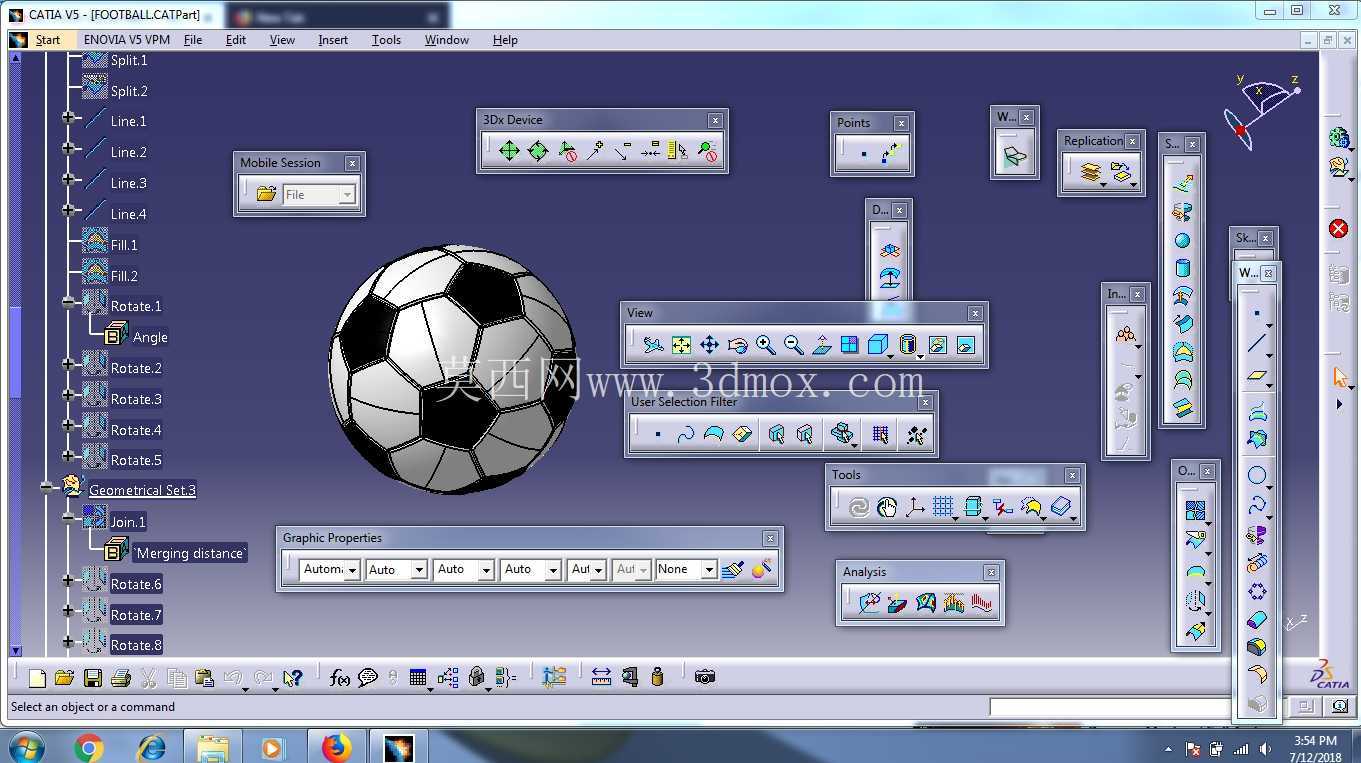Activate the Rotate tool in View toolbar
Image resolution: width=1361 pixels, height=763 pixels.
737,345
